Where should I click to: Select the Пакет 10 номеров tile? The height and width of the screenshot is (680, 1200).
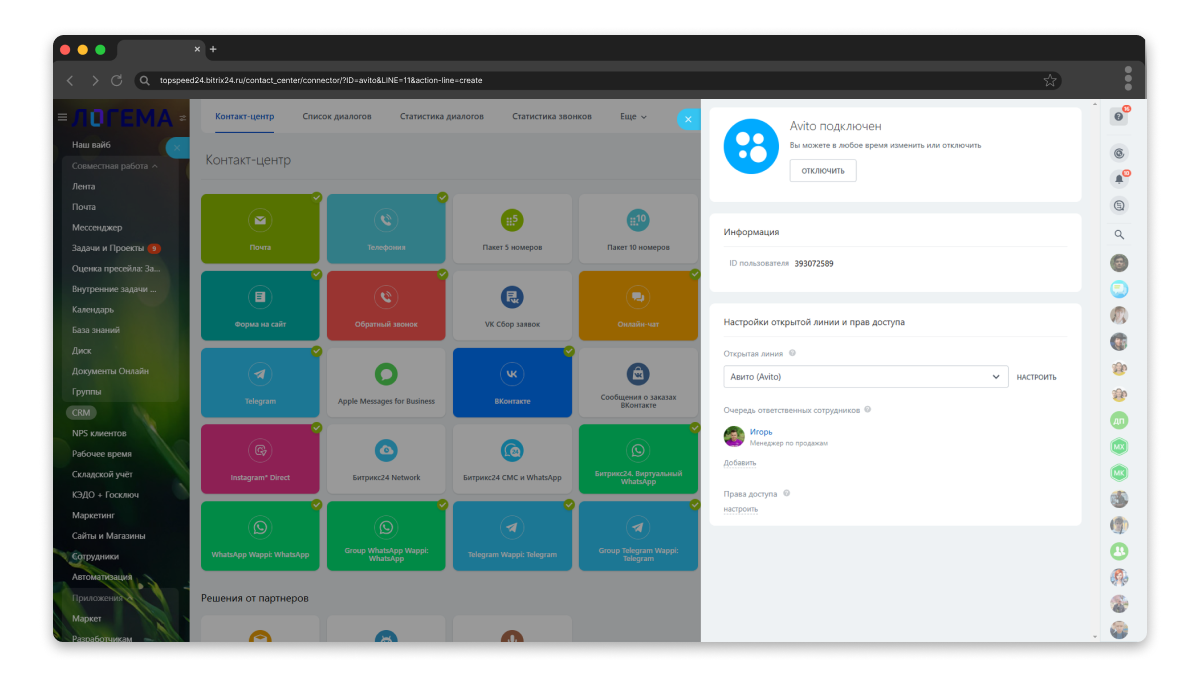[638, 229]
